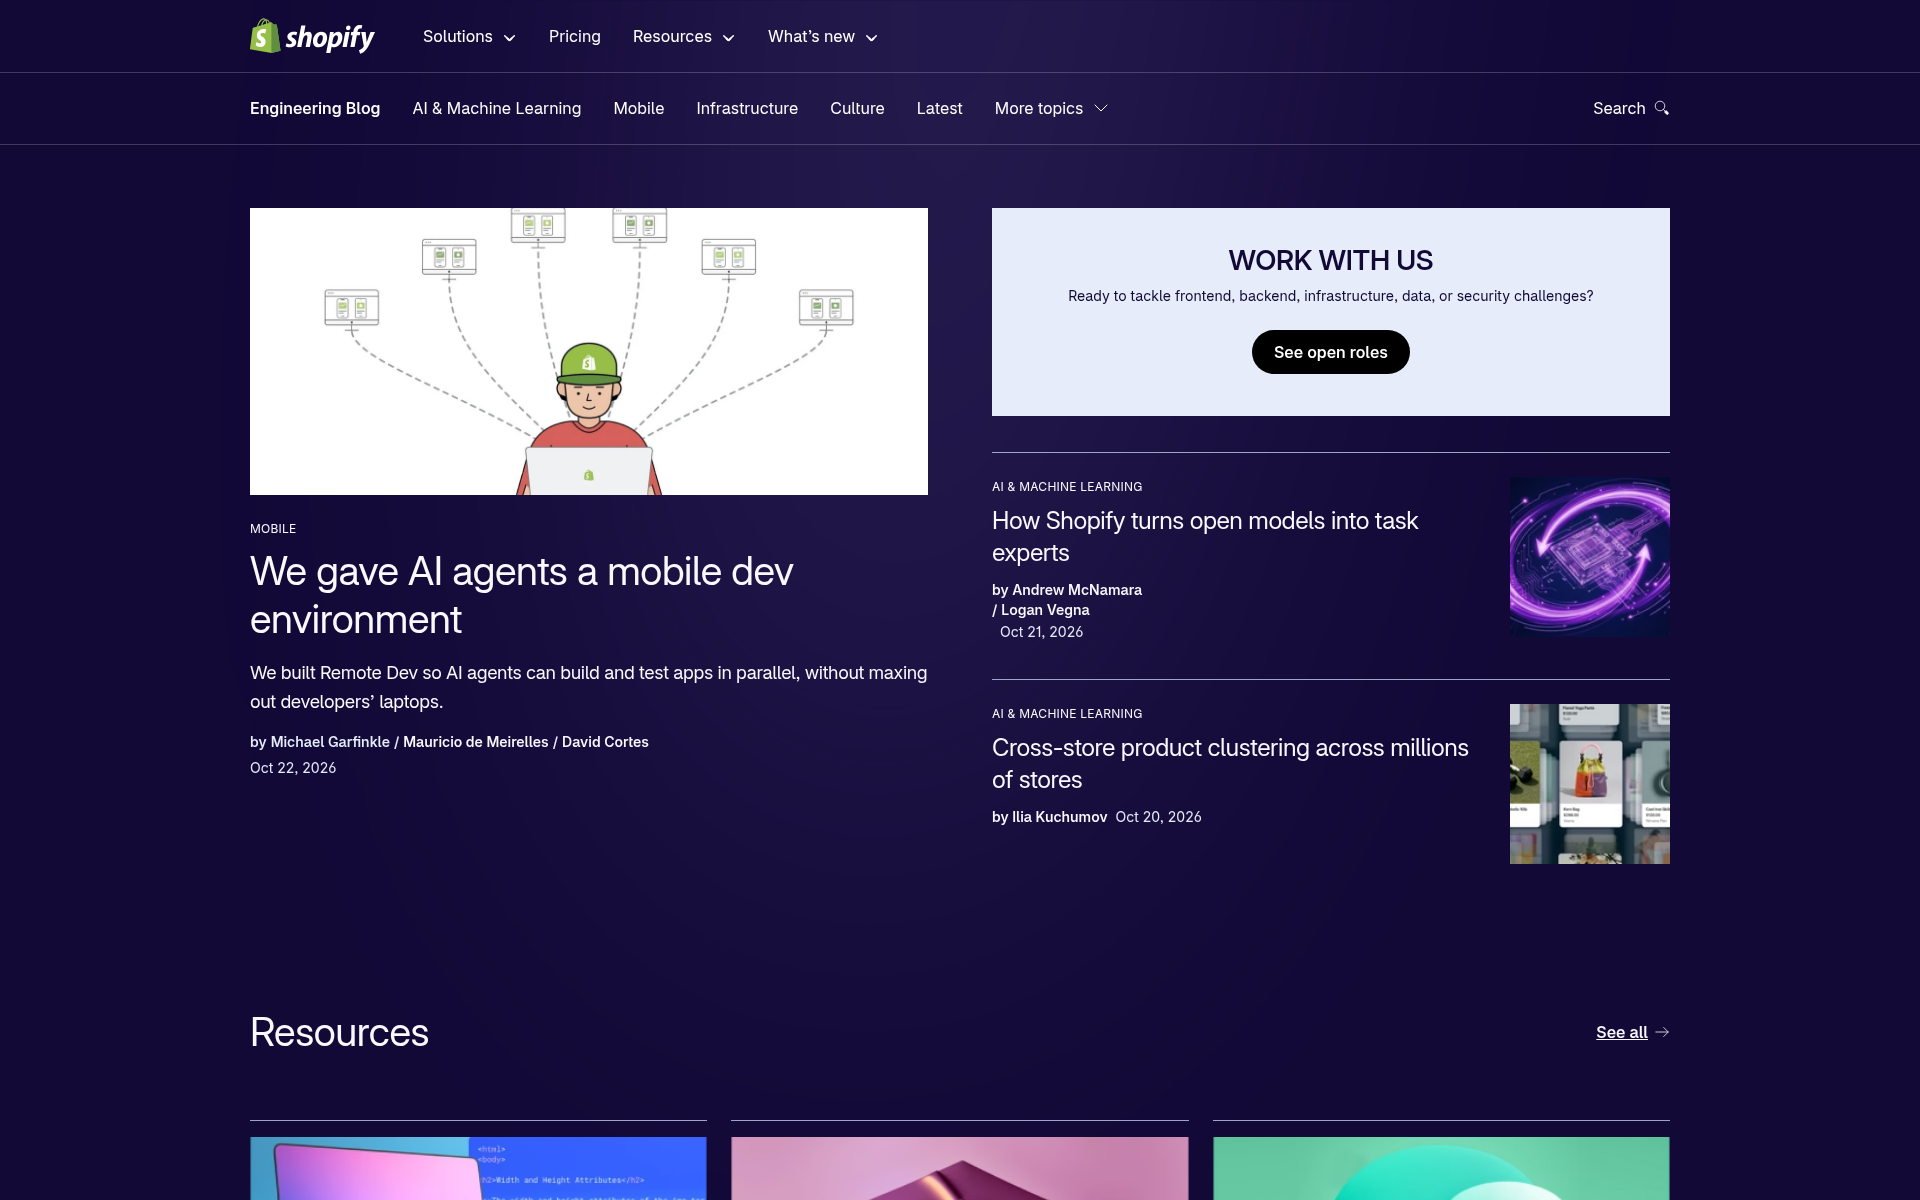Expand More topics menu
Screen dimensions: 1920x1200
point(1051,108)
